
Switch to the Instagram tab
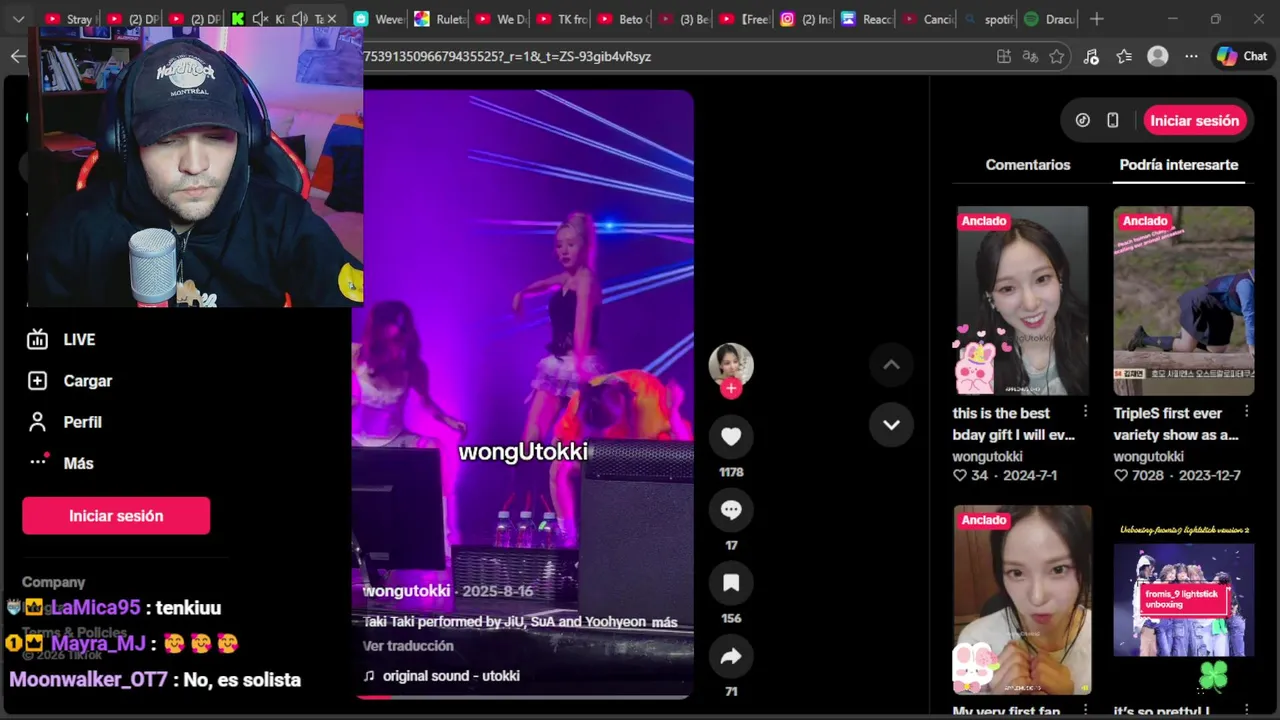(806, 19)
